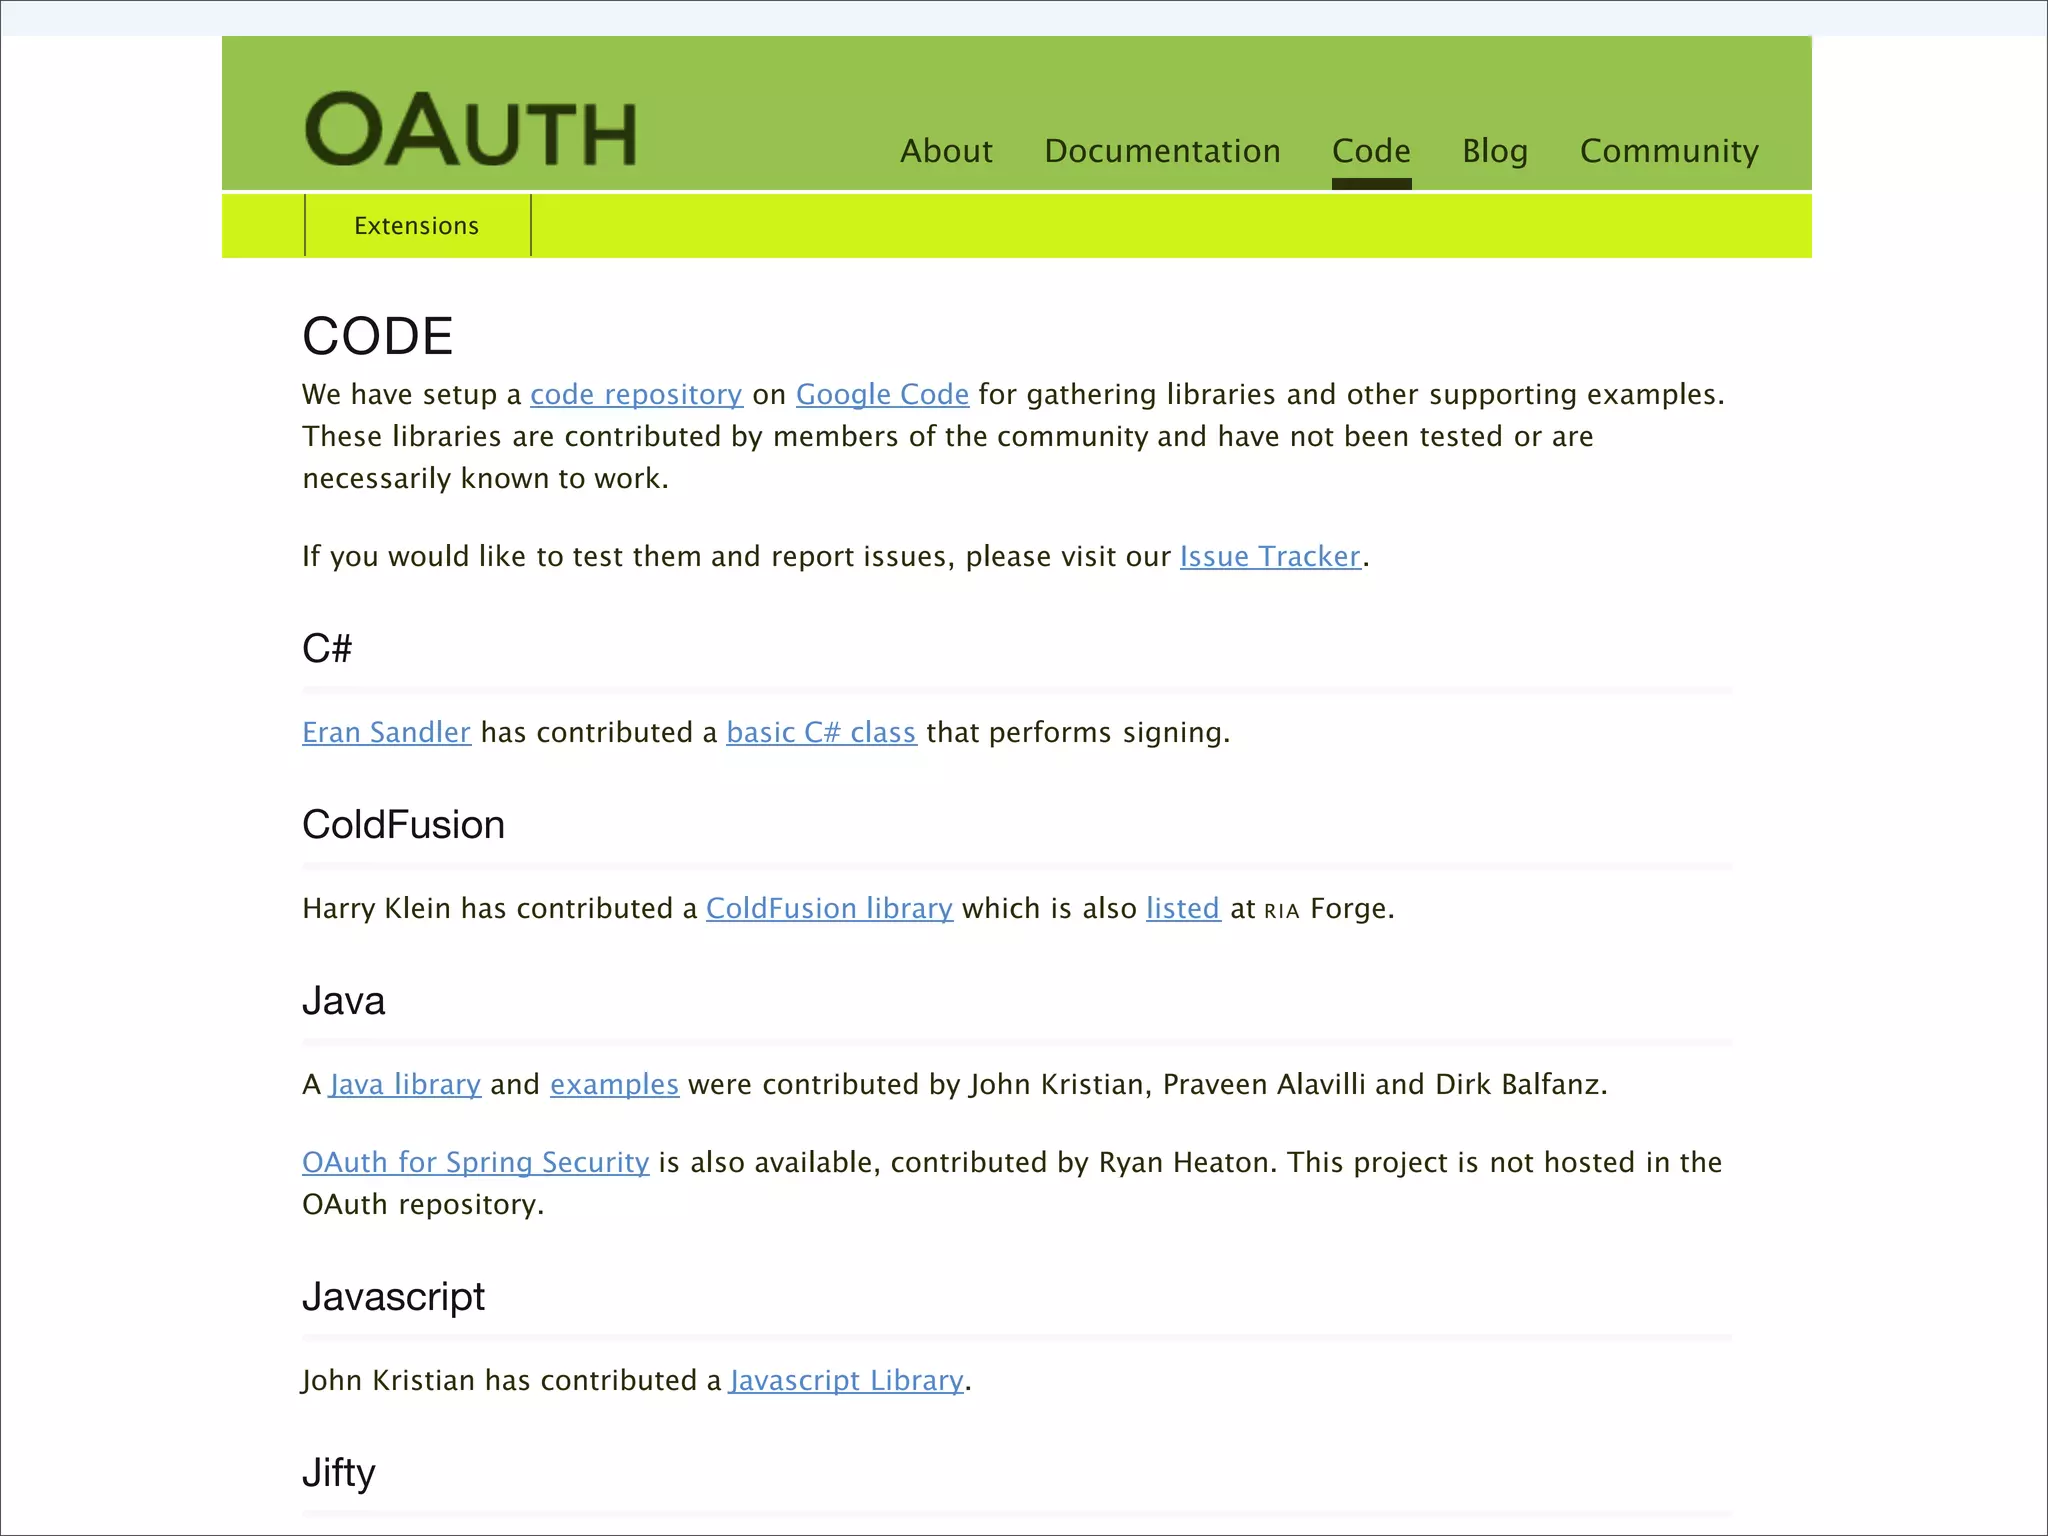Open the ColdFusion library link
Viewport: 2048px width, 1536px height.
(x=829, y=909)
